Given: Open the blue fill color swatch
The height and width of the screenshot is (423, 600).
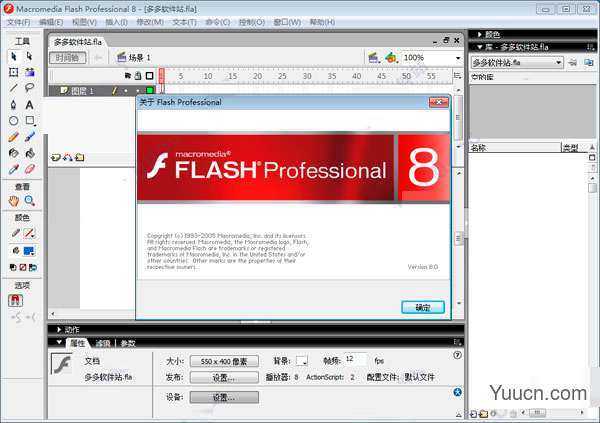Looking at the screenshot, I should point(29,251).
